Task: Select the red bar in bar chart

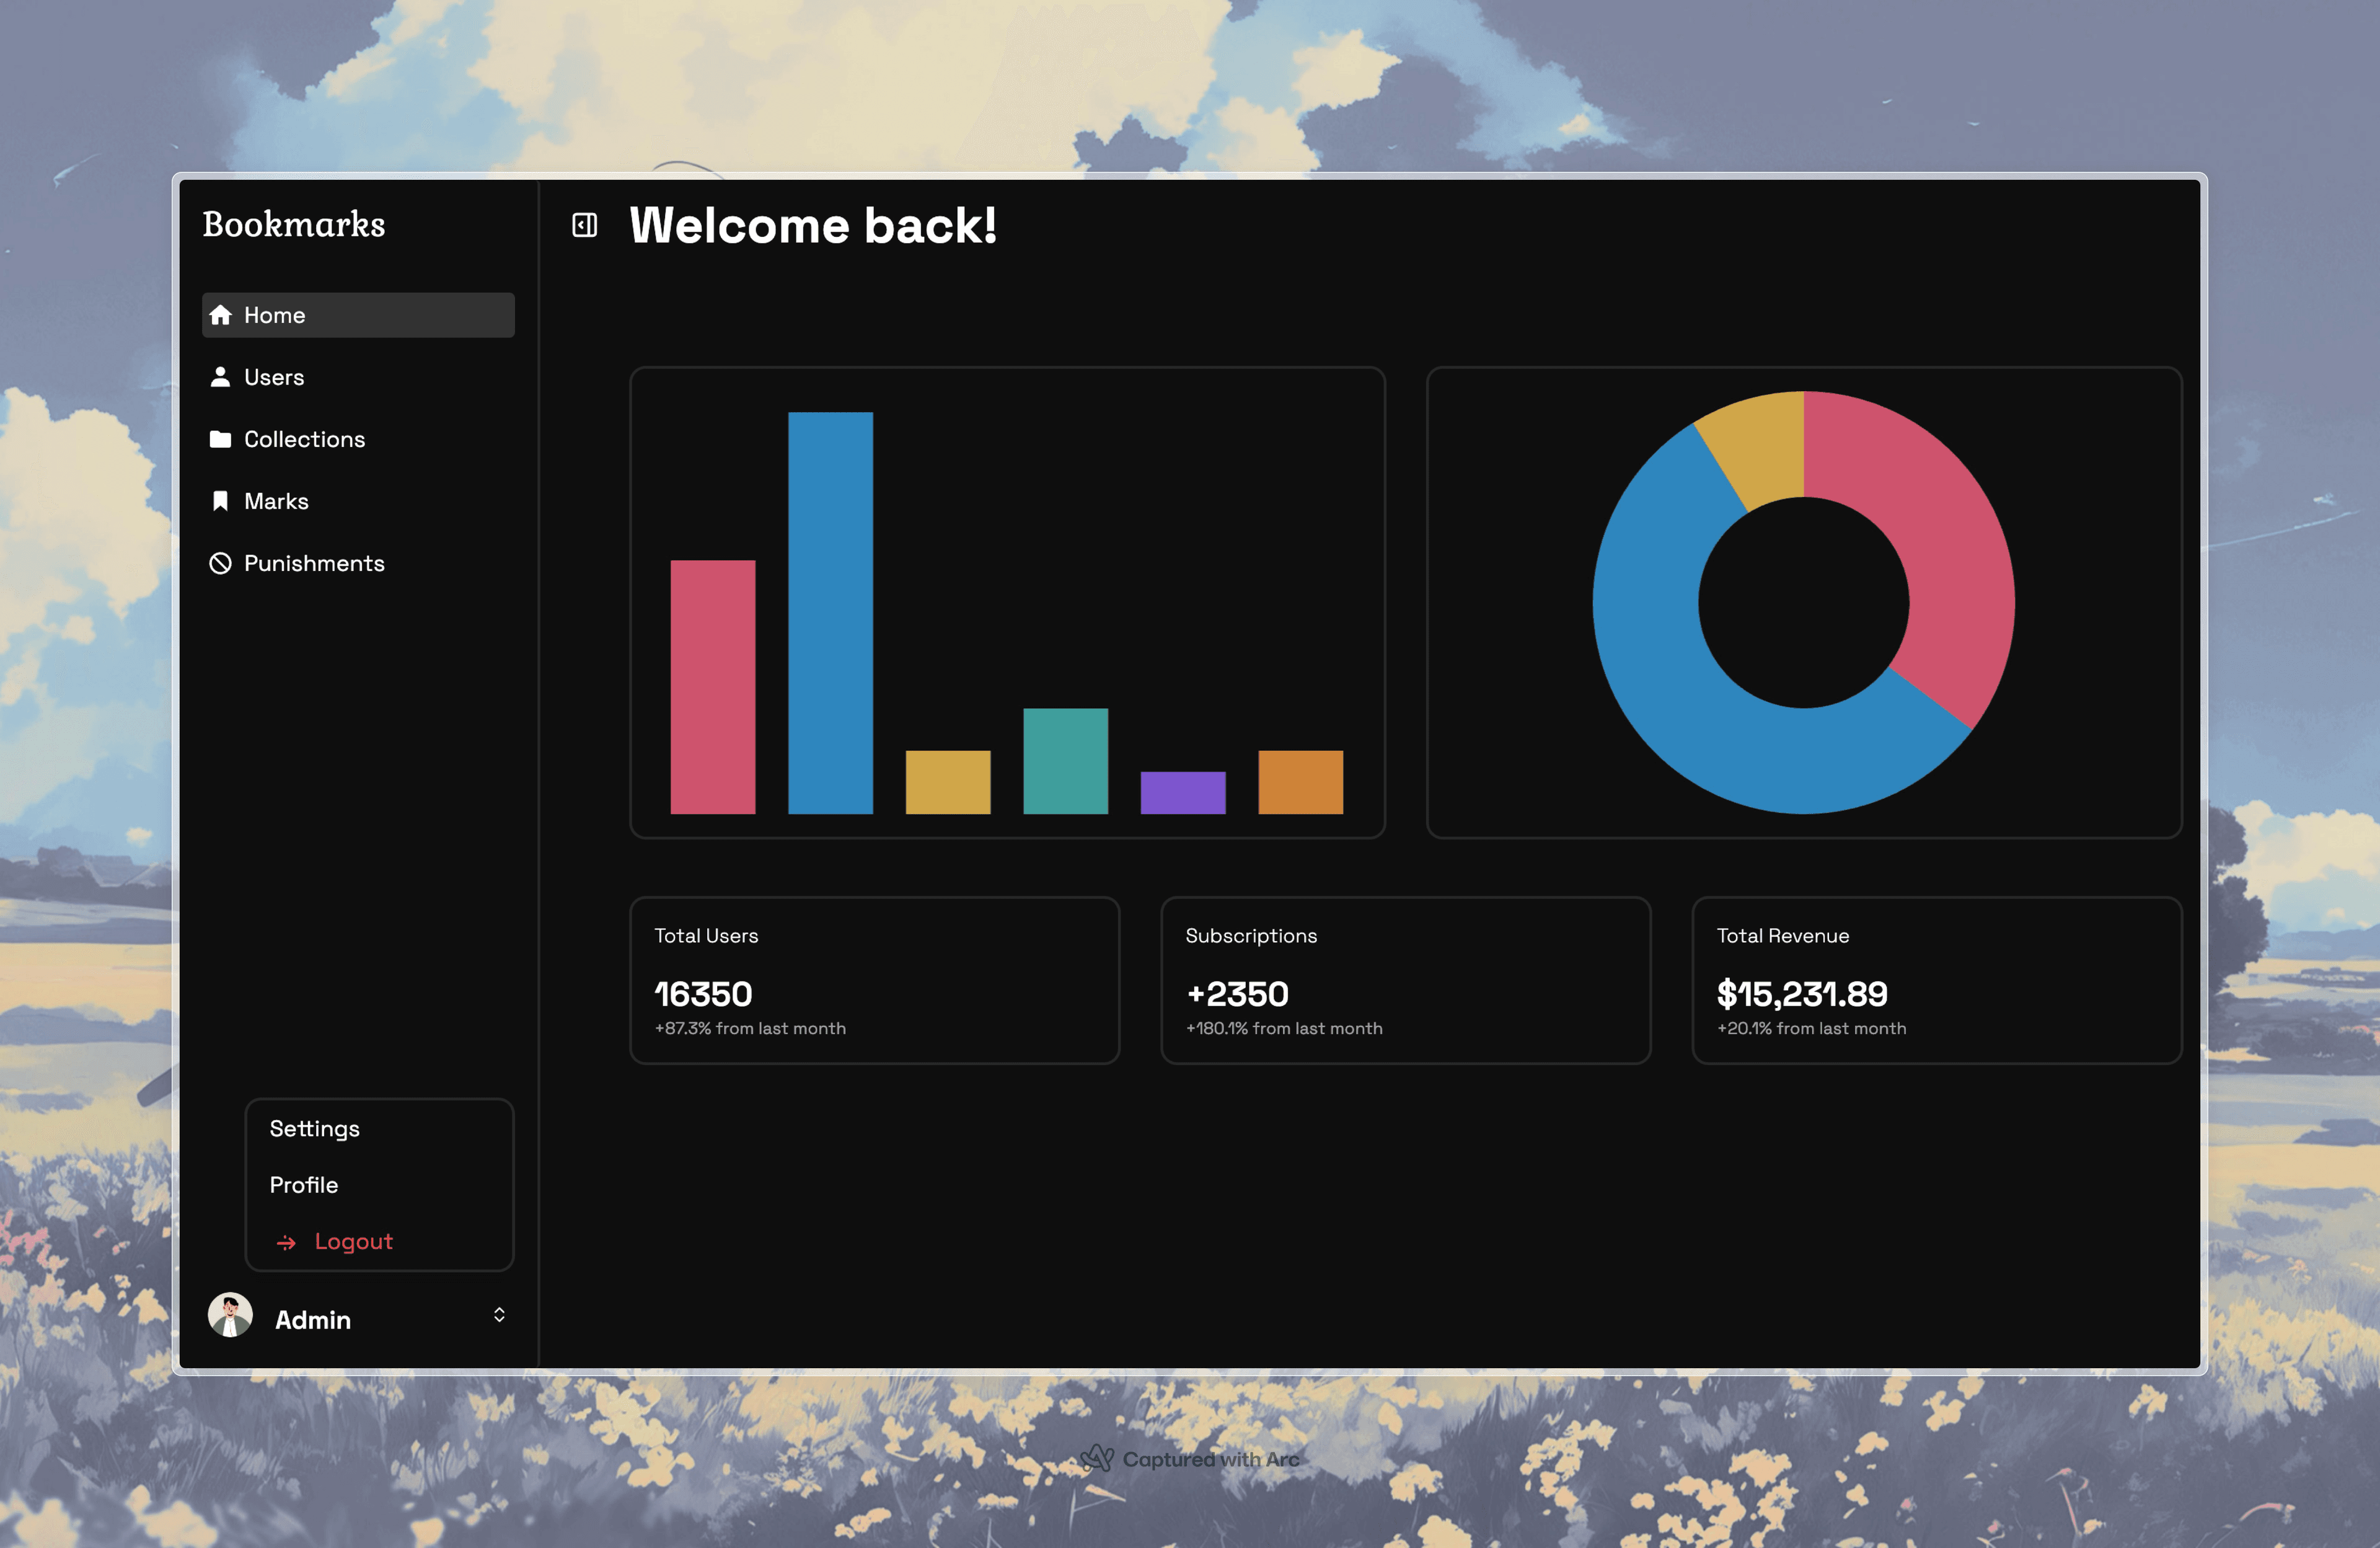Action: [713, 687]
